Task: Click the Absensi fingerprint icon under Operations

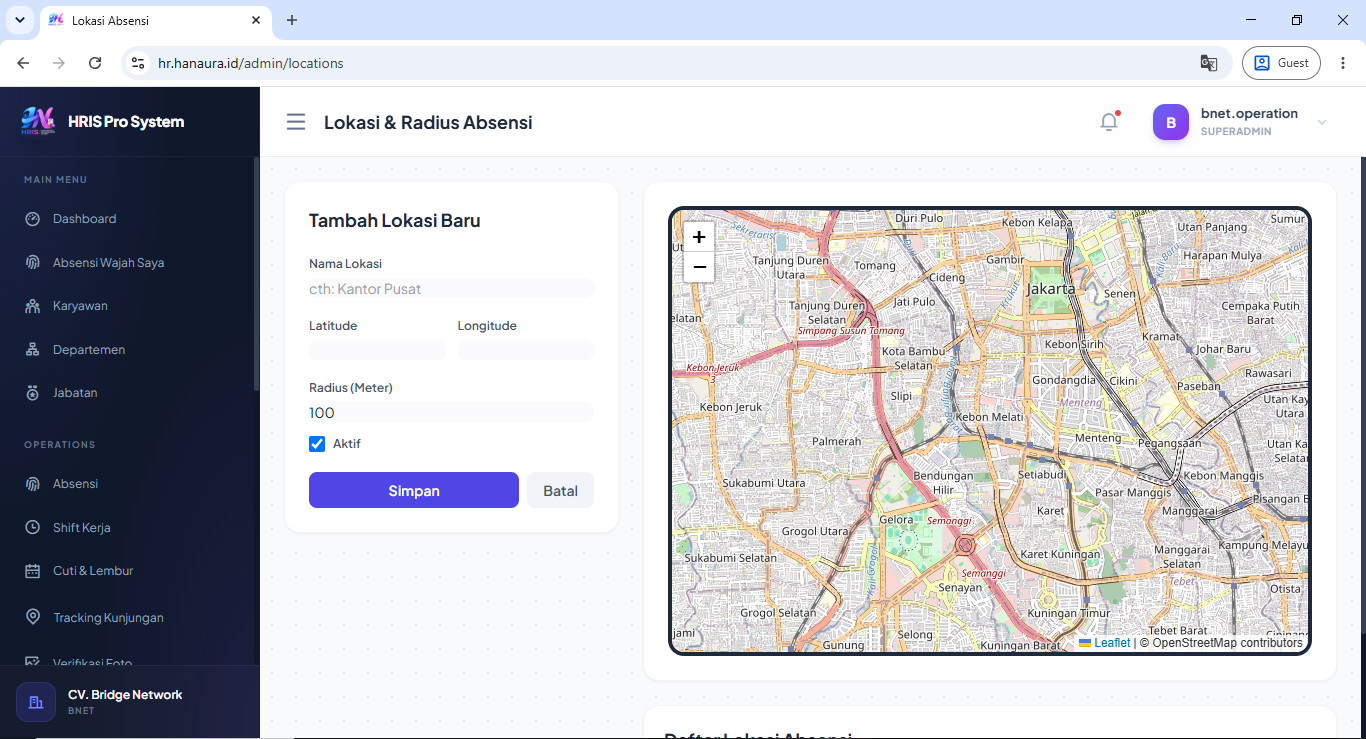Action: click(33, 484)
